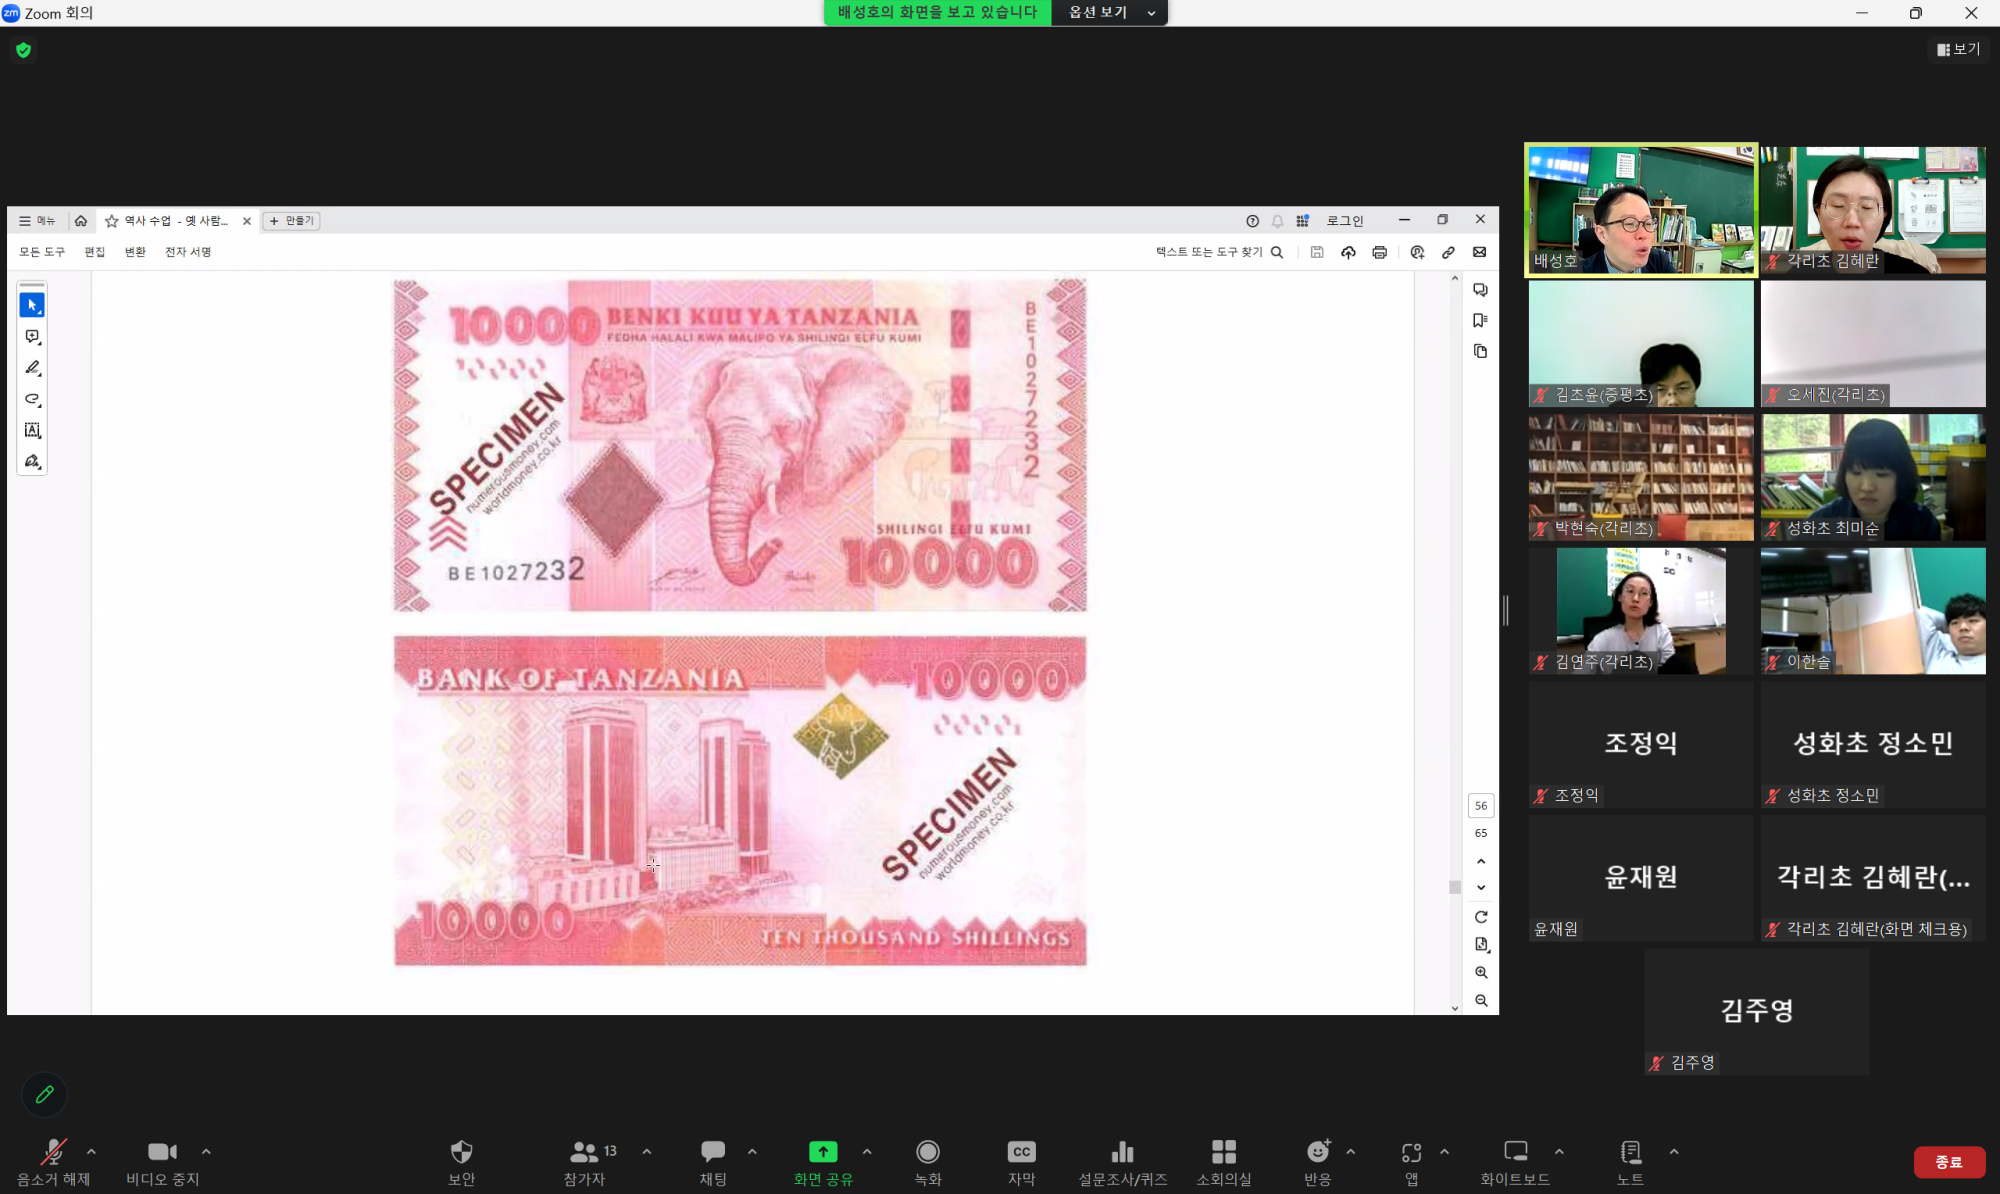This screenshot has width=2000, height=1194.
Task: Star the 역사 수업 document tab
Action: 112,221
